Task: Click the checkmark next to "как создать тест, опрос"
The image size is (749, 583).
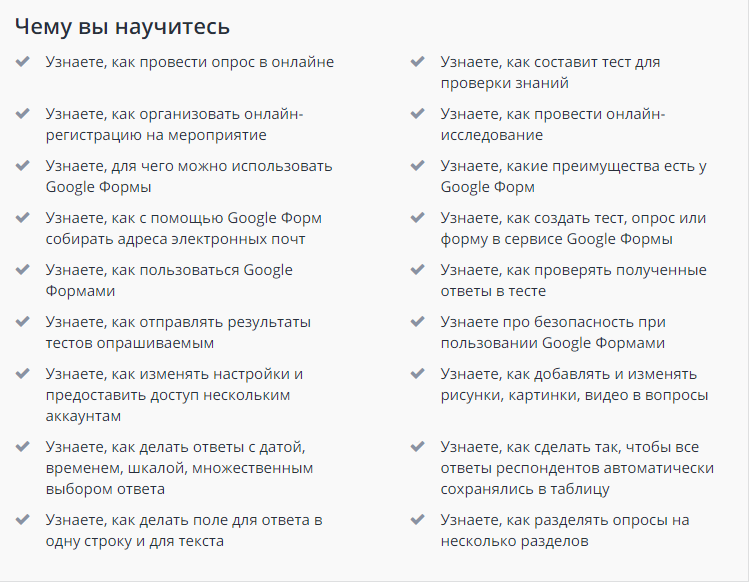Action: (x=417, y=218)
